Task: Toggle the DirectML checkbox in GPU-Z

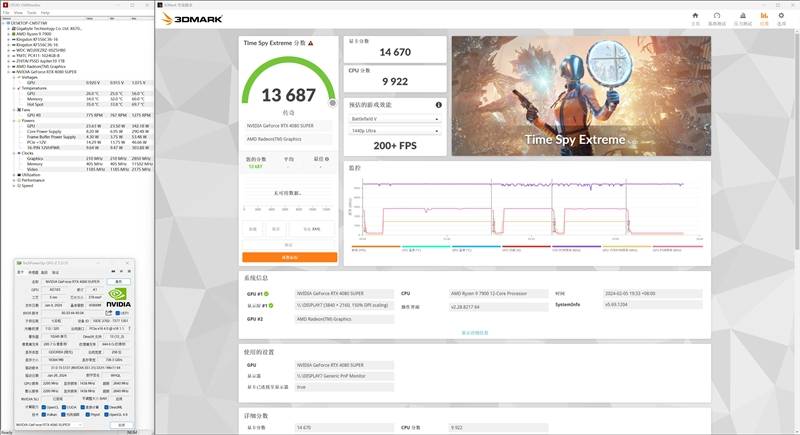Action: tap(106, 407)
